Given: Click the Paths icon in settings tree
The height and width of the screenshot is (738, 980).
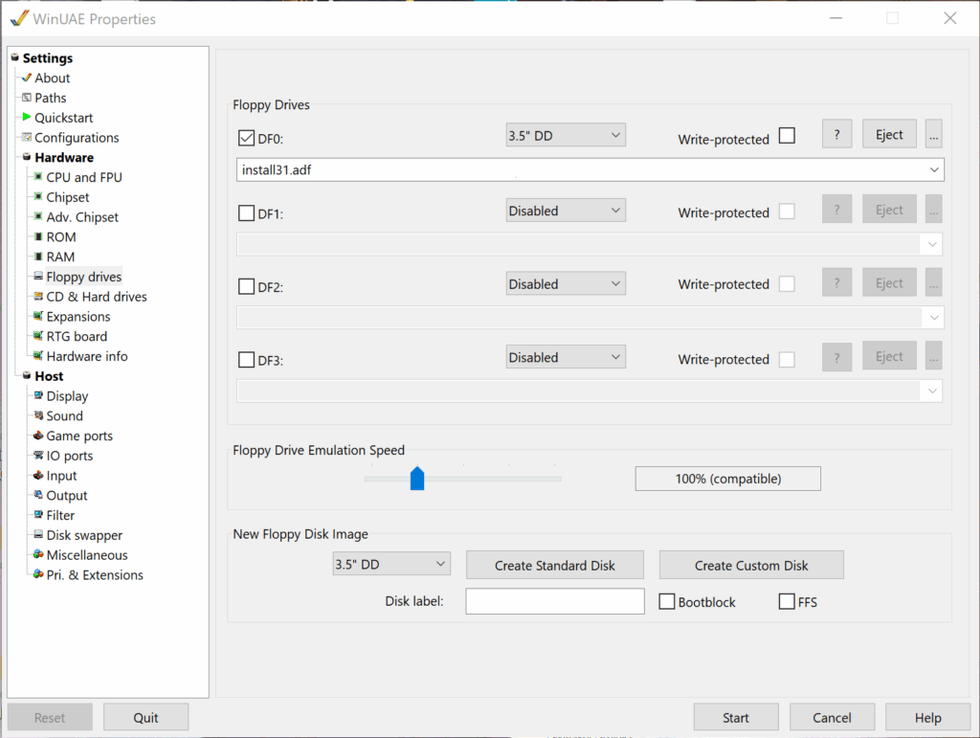Looking at the screenshot, I should pos(26,97).
